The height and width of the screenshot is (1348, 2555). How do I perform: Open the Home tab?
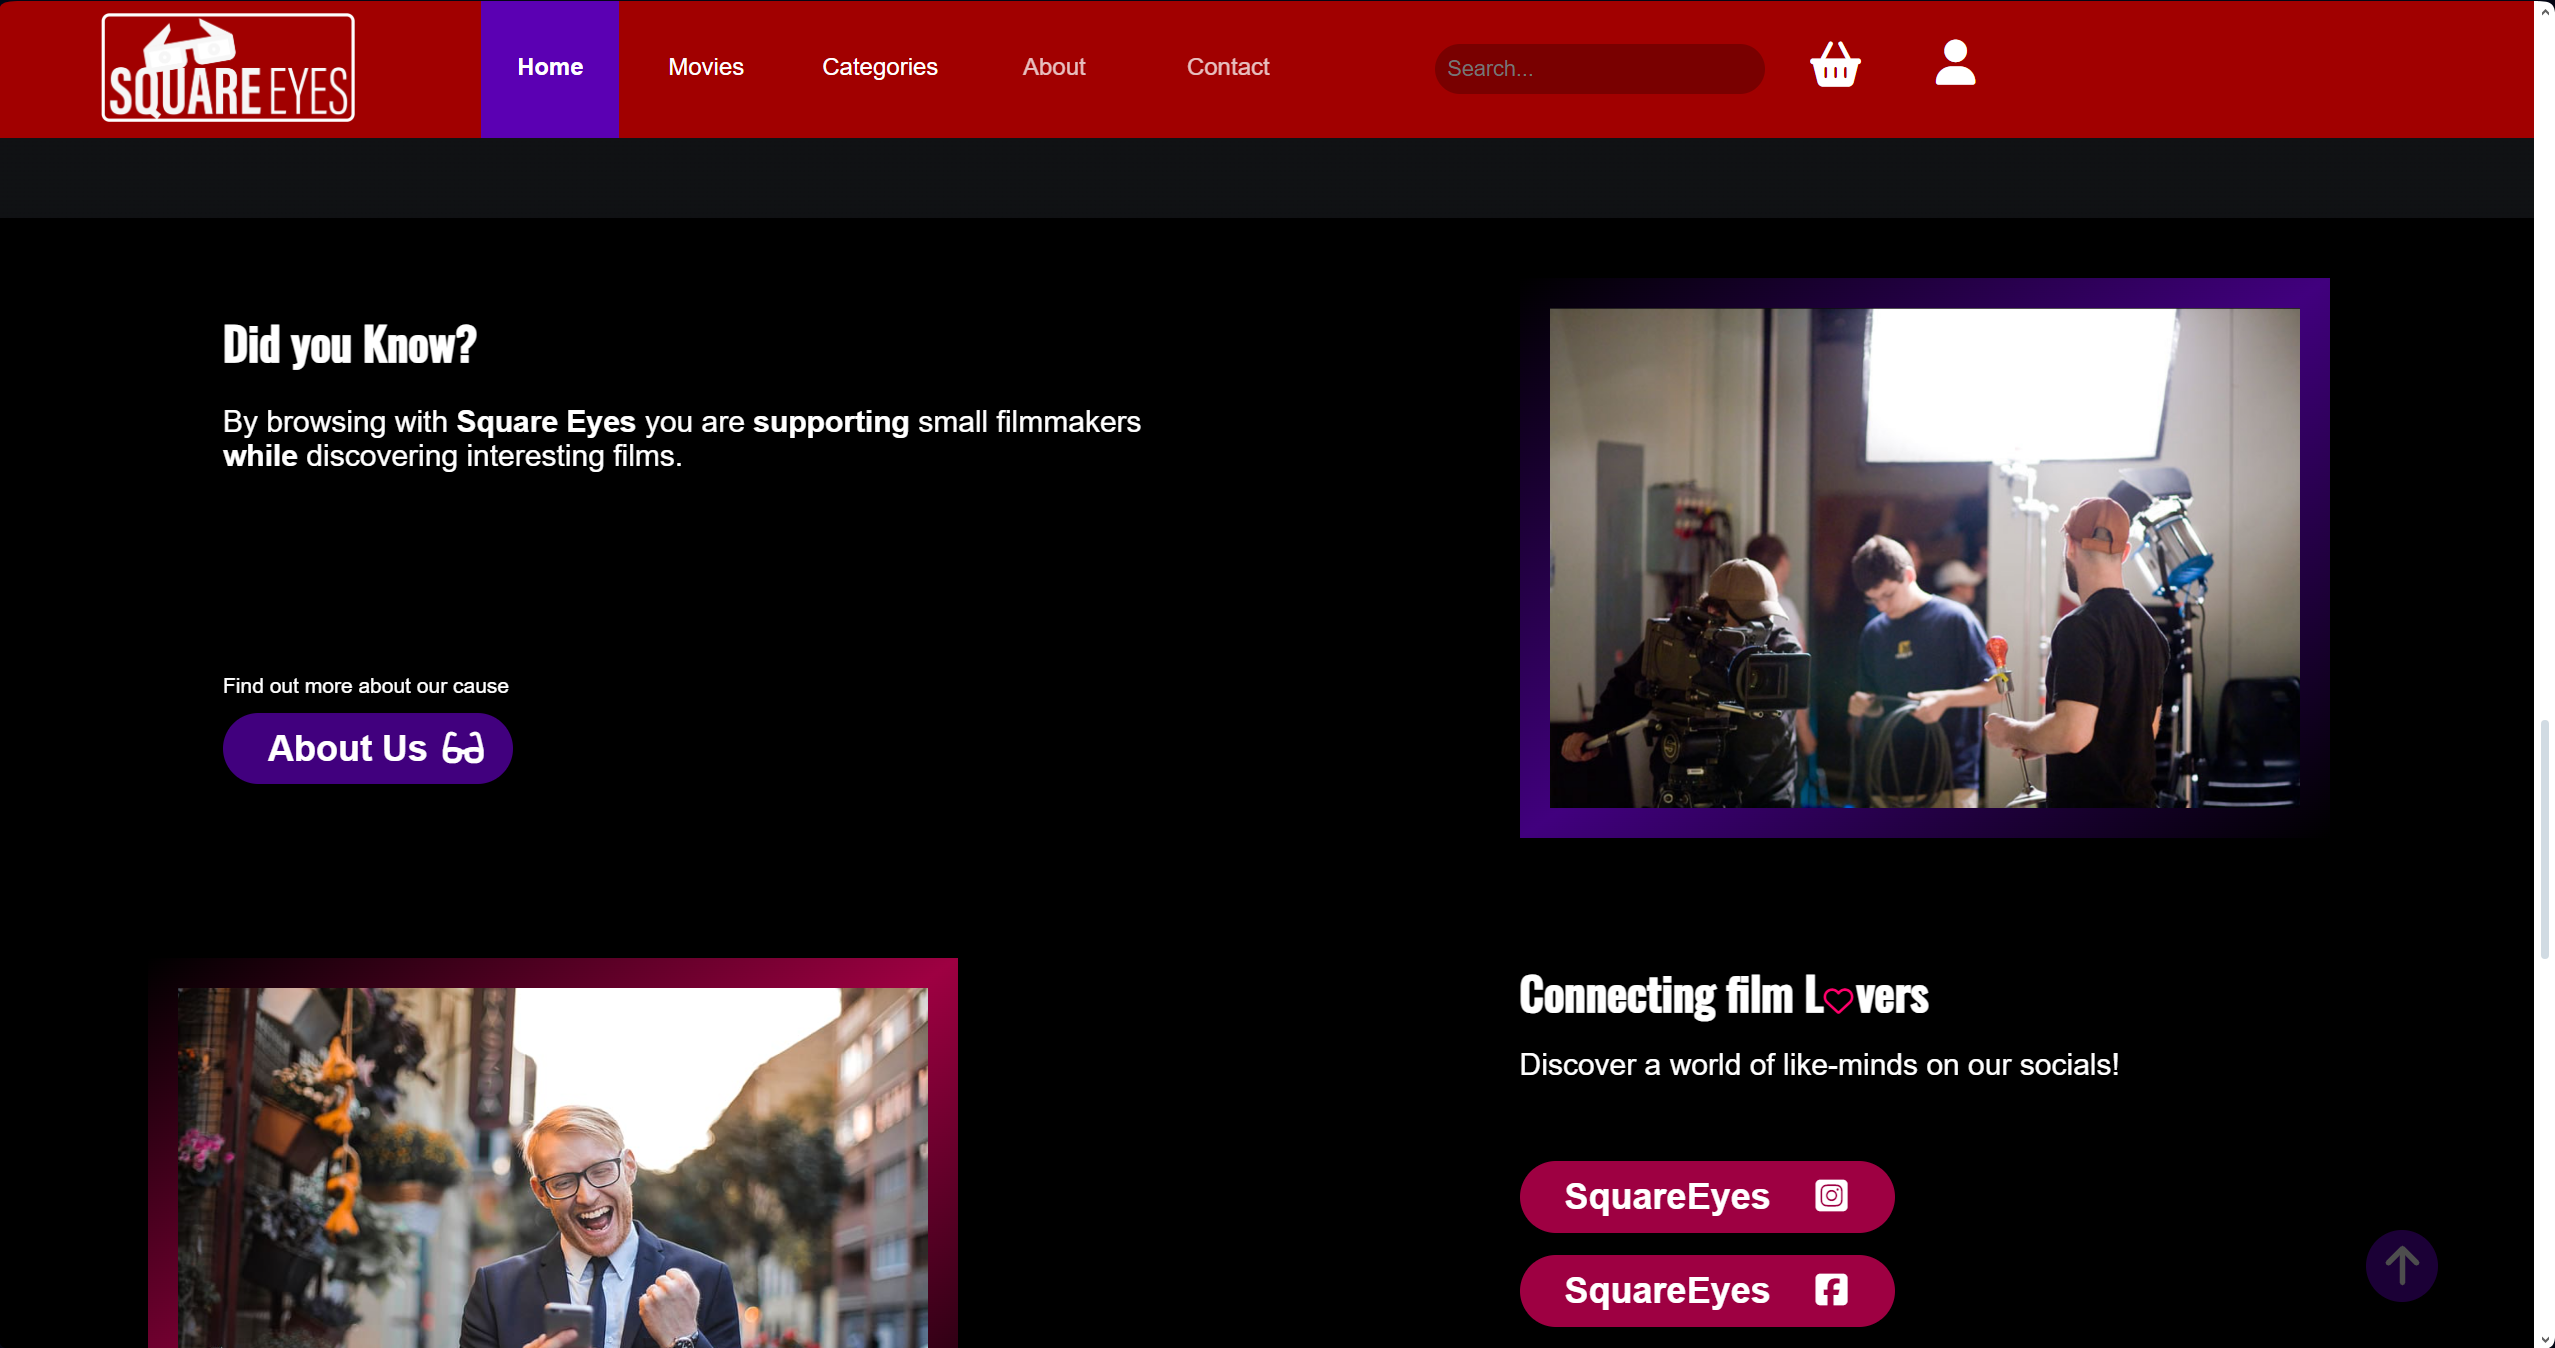[549, 66]
